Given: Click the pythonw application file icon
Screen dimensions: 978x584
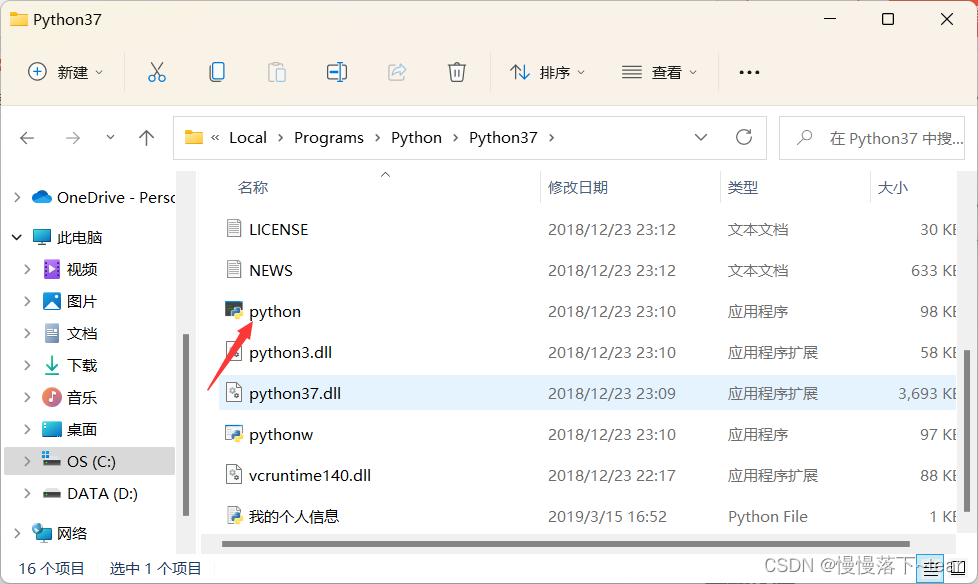Looking at the screenshot, I should (234, 434).
